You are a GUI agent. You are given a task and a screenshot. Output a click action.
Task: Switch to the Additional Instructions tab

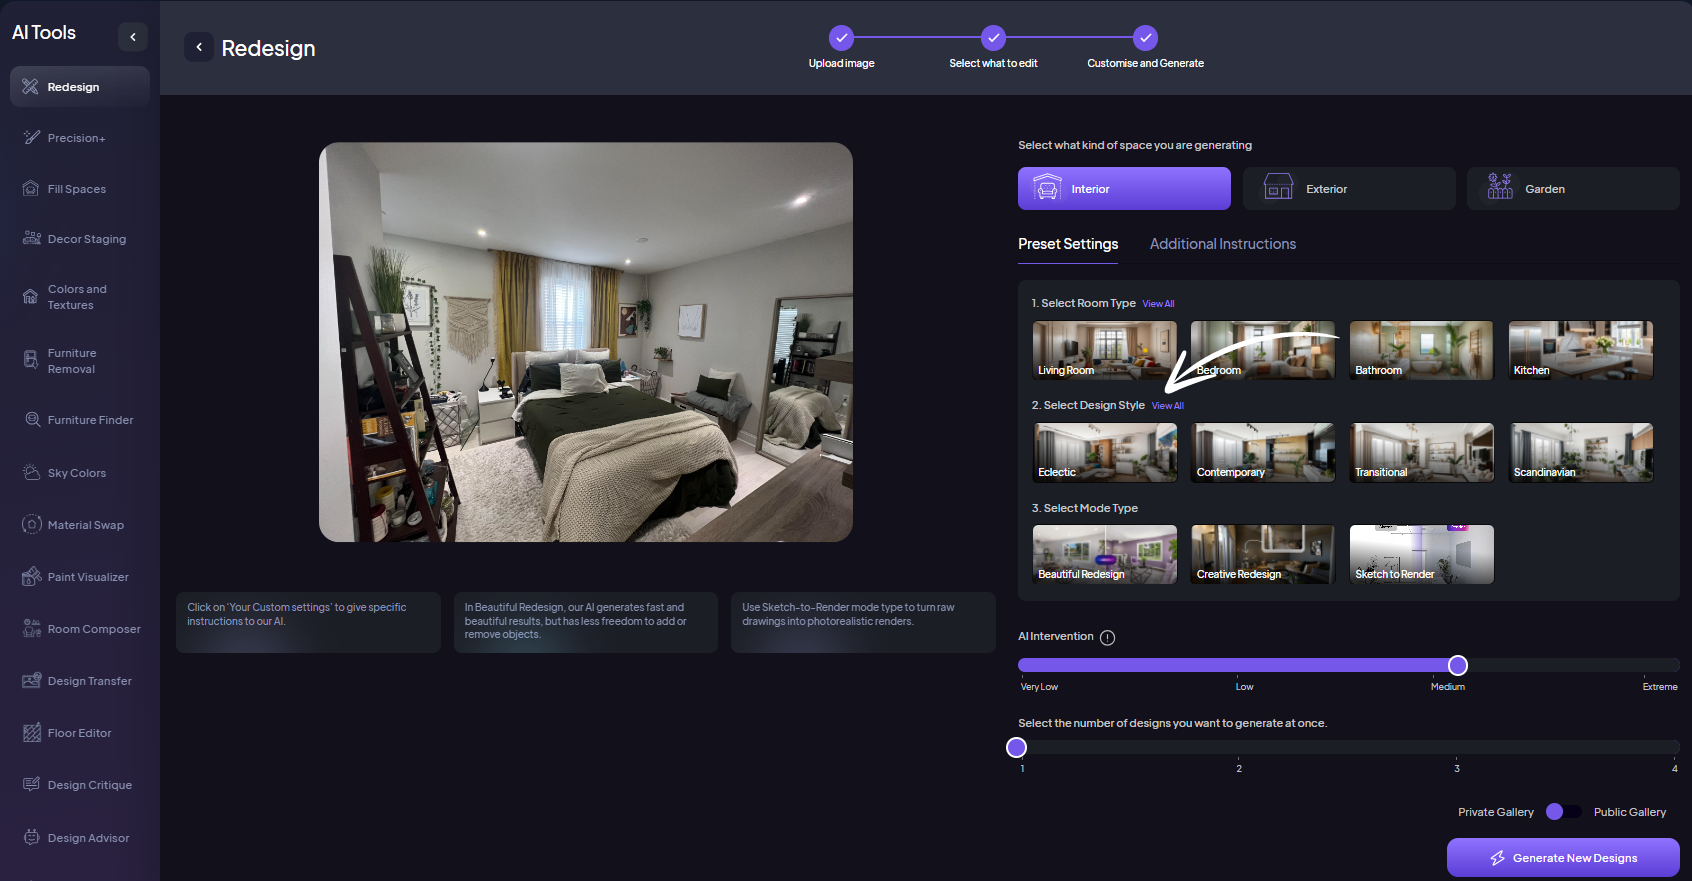coord(1222,244)
